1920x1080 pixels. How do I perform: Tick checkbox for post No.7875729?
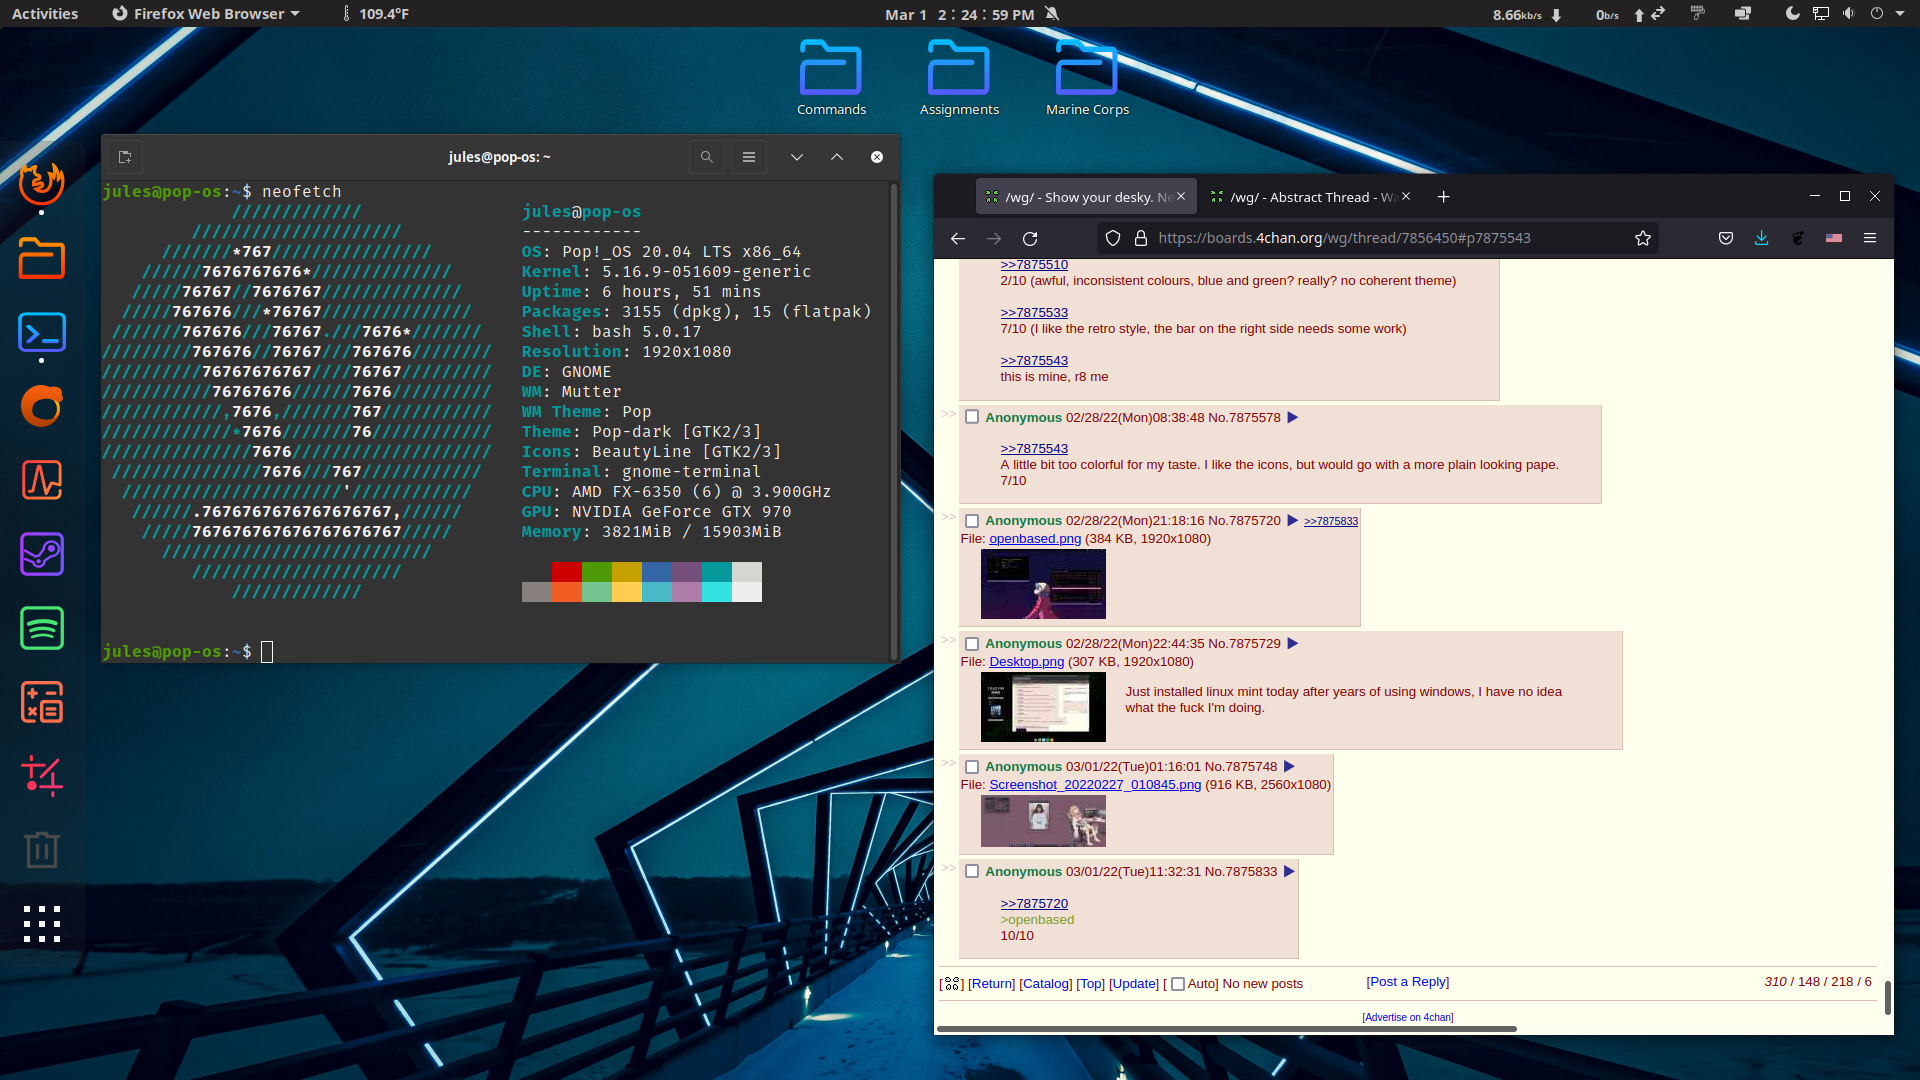click(x=971, y=643)
